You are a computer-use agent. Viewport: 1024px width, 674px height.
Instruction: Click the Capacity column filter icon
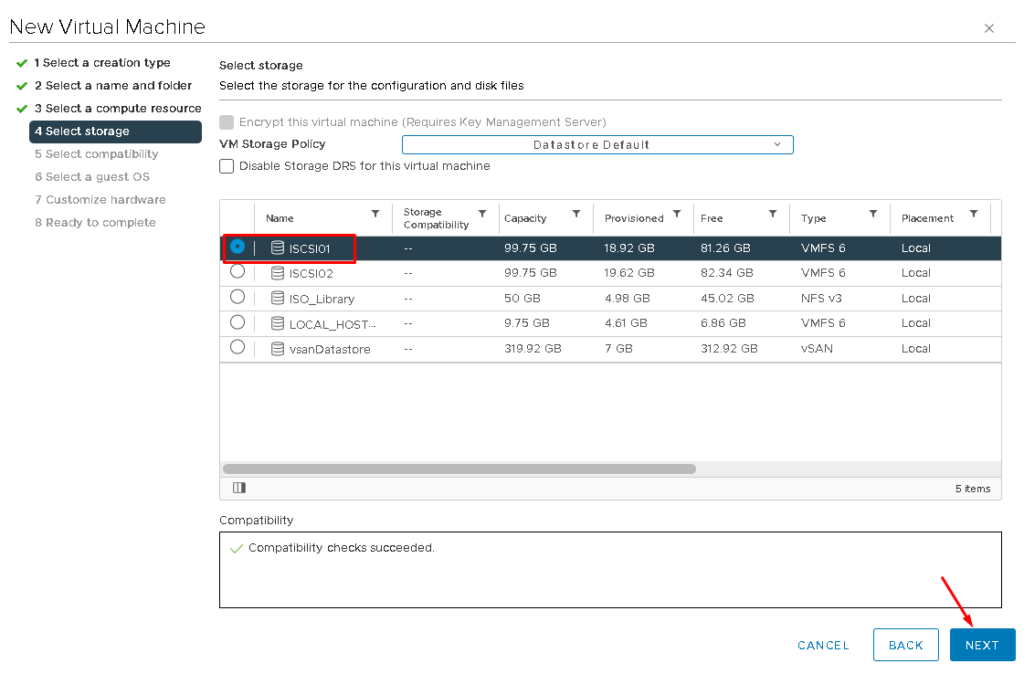click(576, 214)
